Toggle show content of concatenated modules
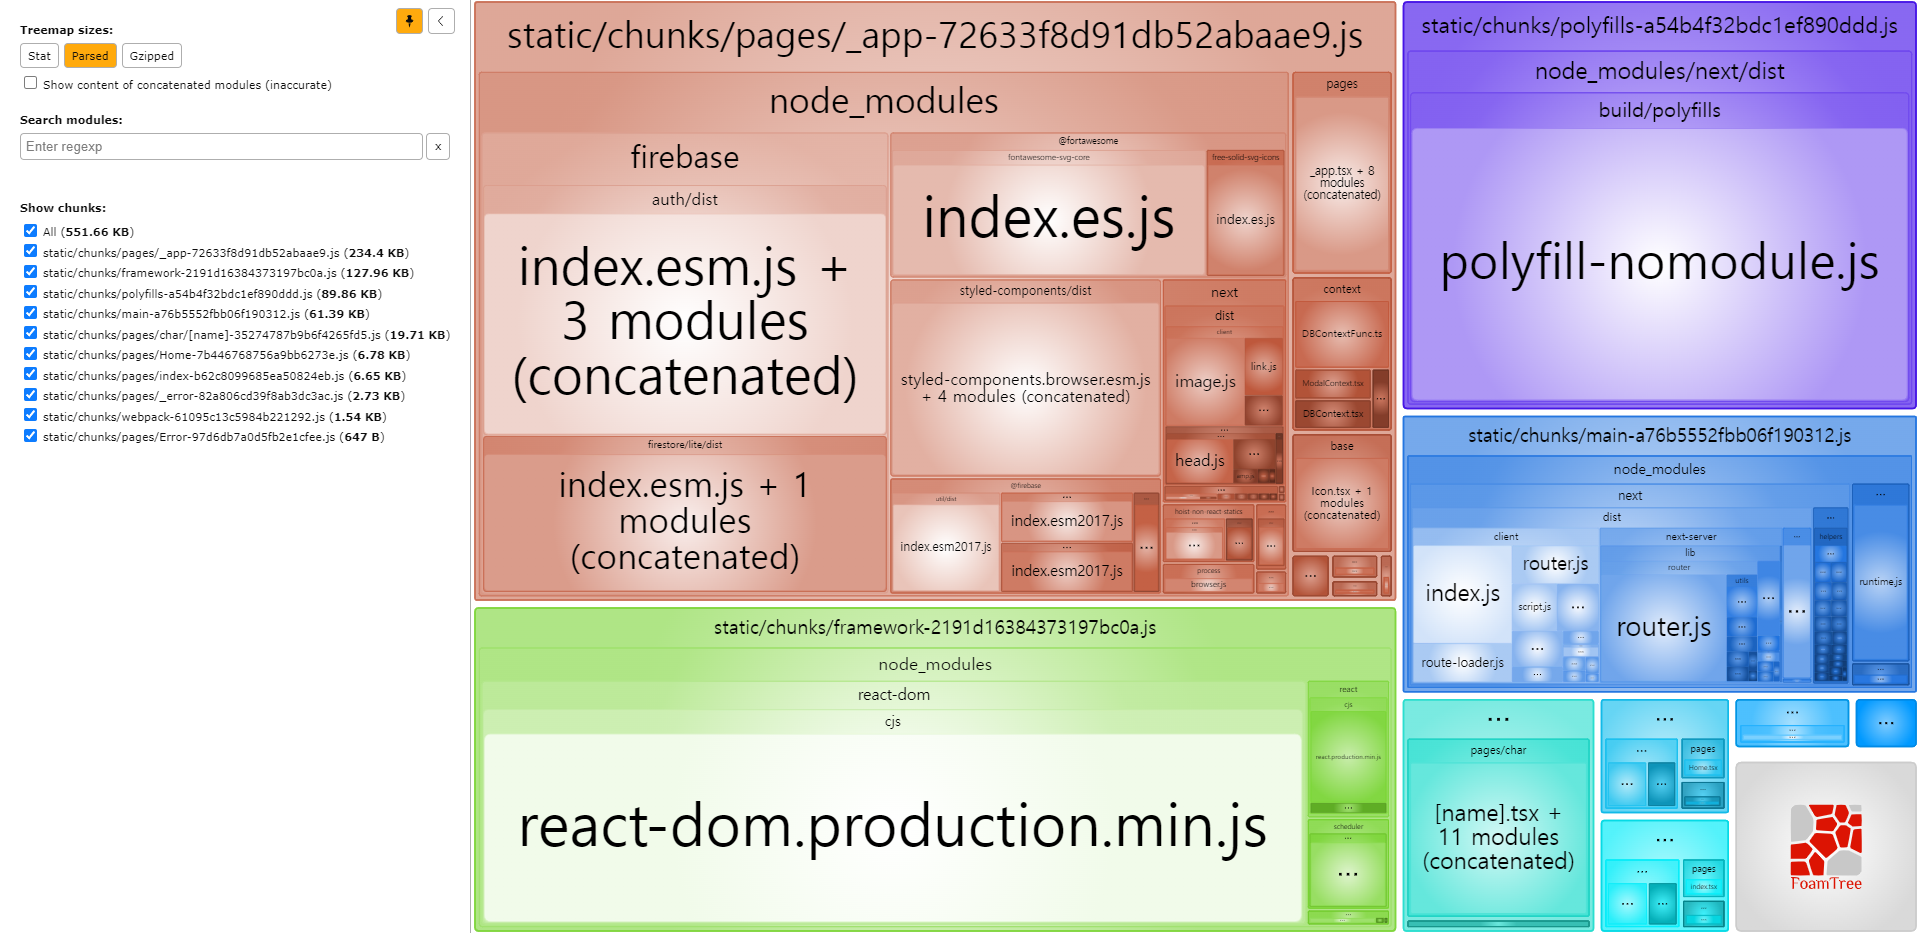 point(30,83)
